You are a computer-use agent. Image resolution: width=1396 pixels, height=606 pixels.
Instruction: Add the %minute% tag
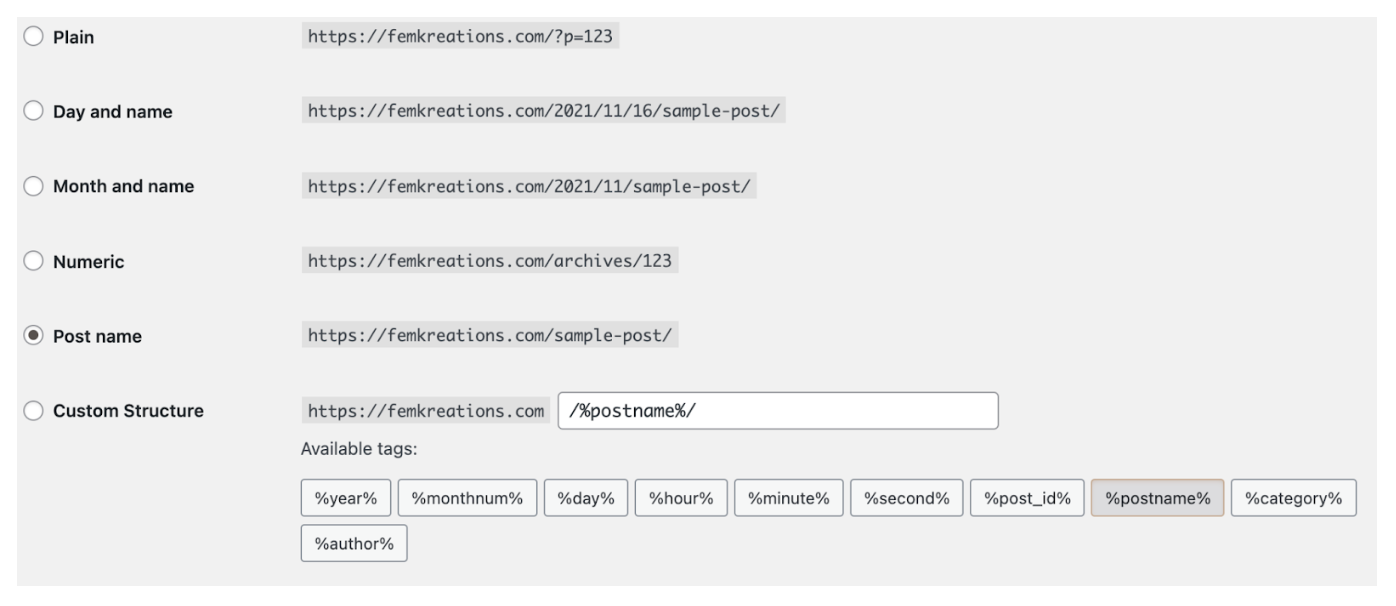coord(789,499)
